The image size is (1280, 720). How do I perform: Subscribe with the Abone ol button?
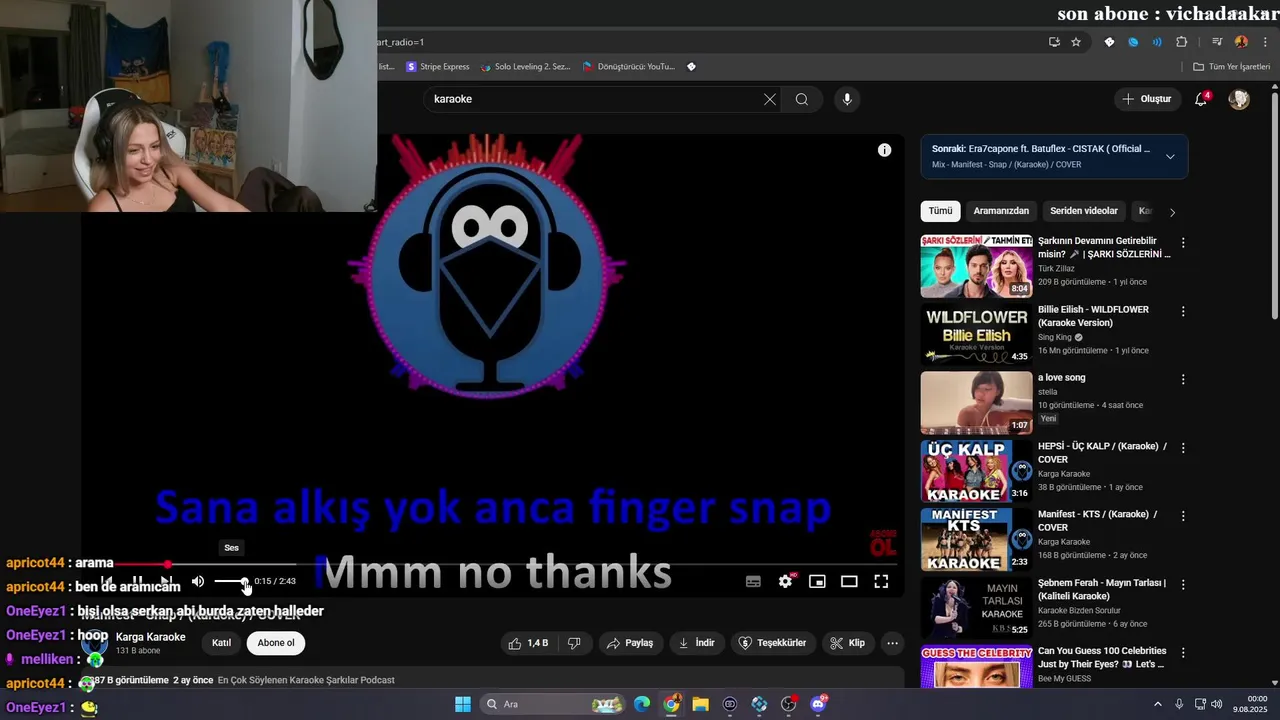pos(276,643)
